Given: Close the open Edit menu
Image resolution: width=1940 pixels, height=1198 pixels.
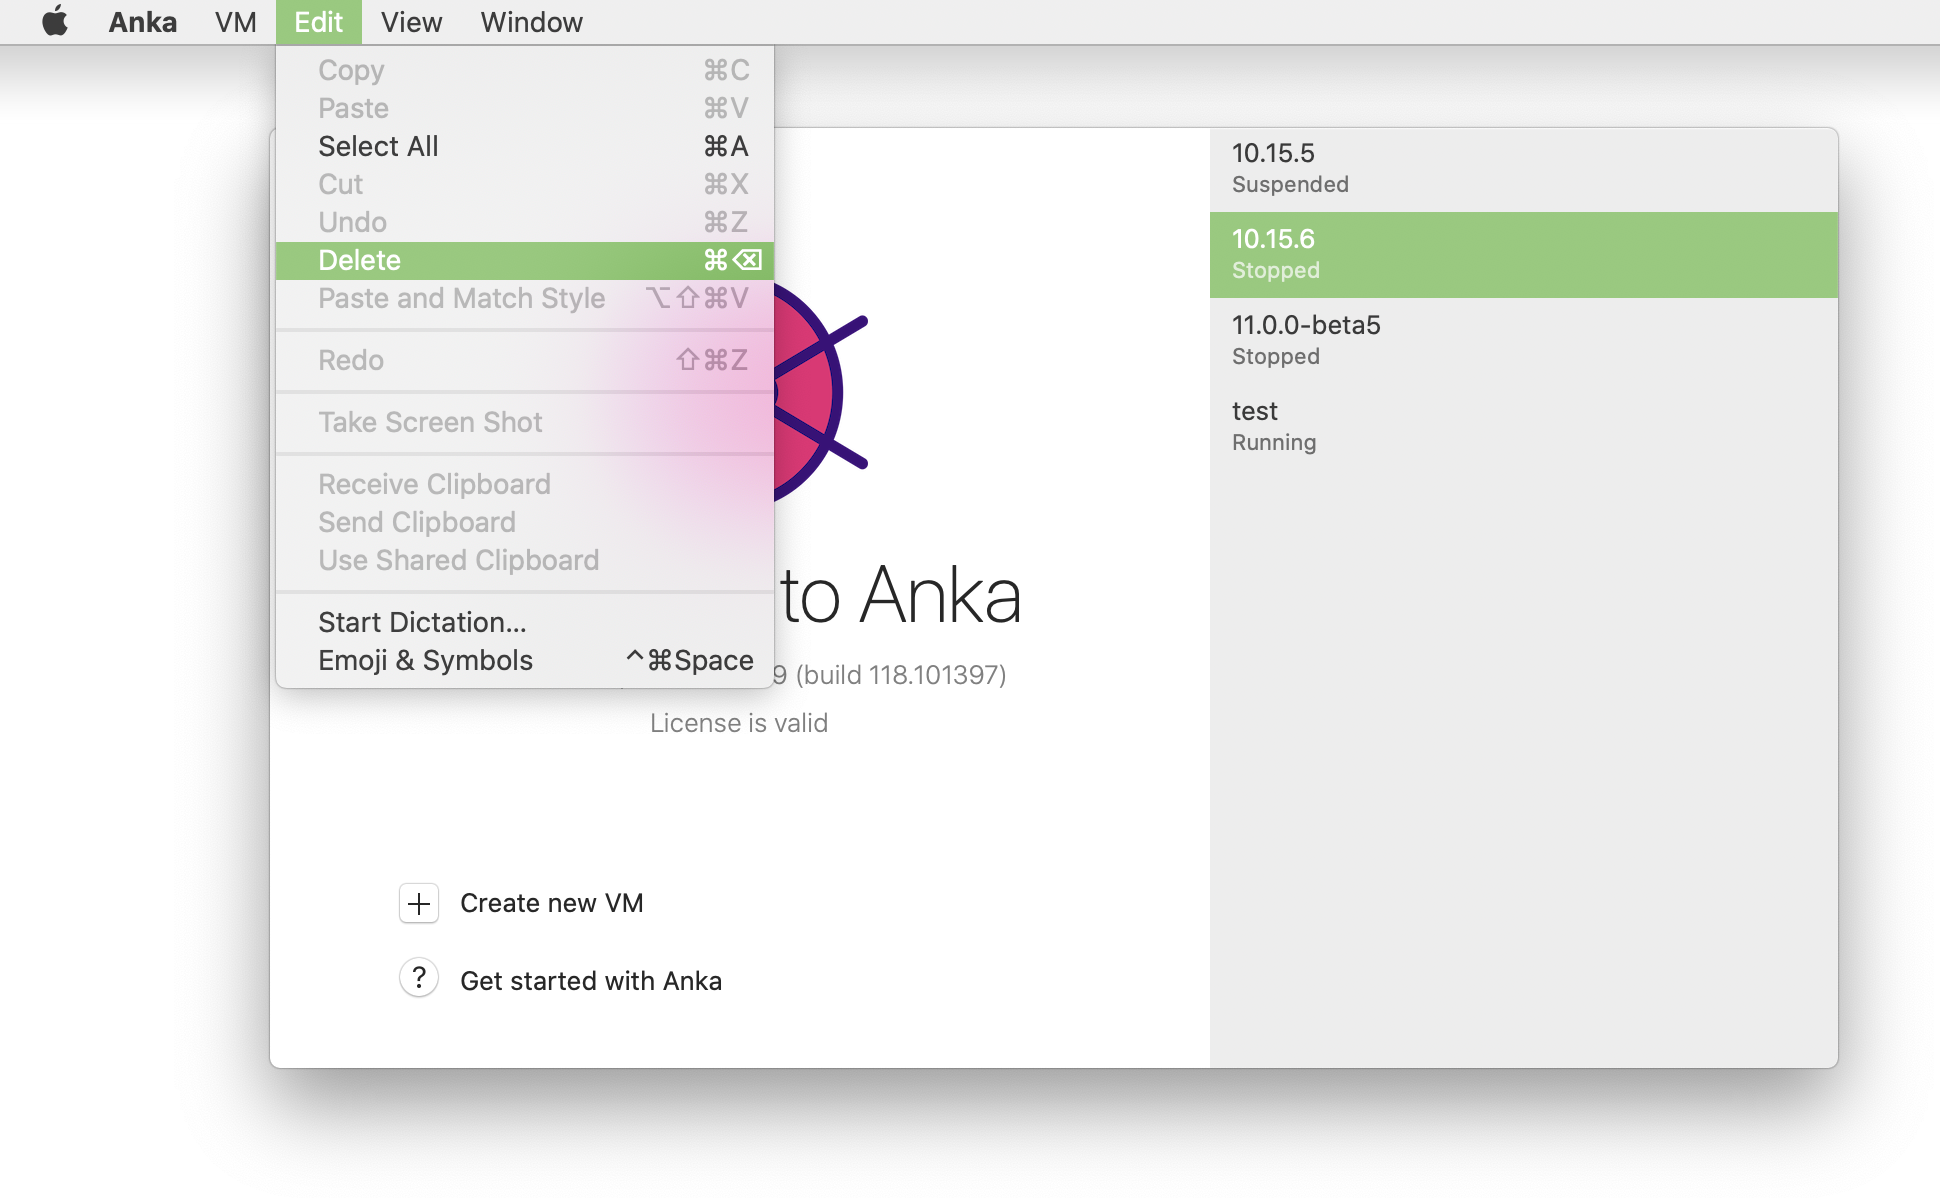Looking at the screenshot, I should click(x=318, y=22).
